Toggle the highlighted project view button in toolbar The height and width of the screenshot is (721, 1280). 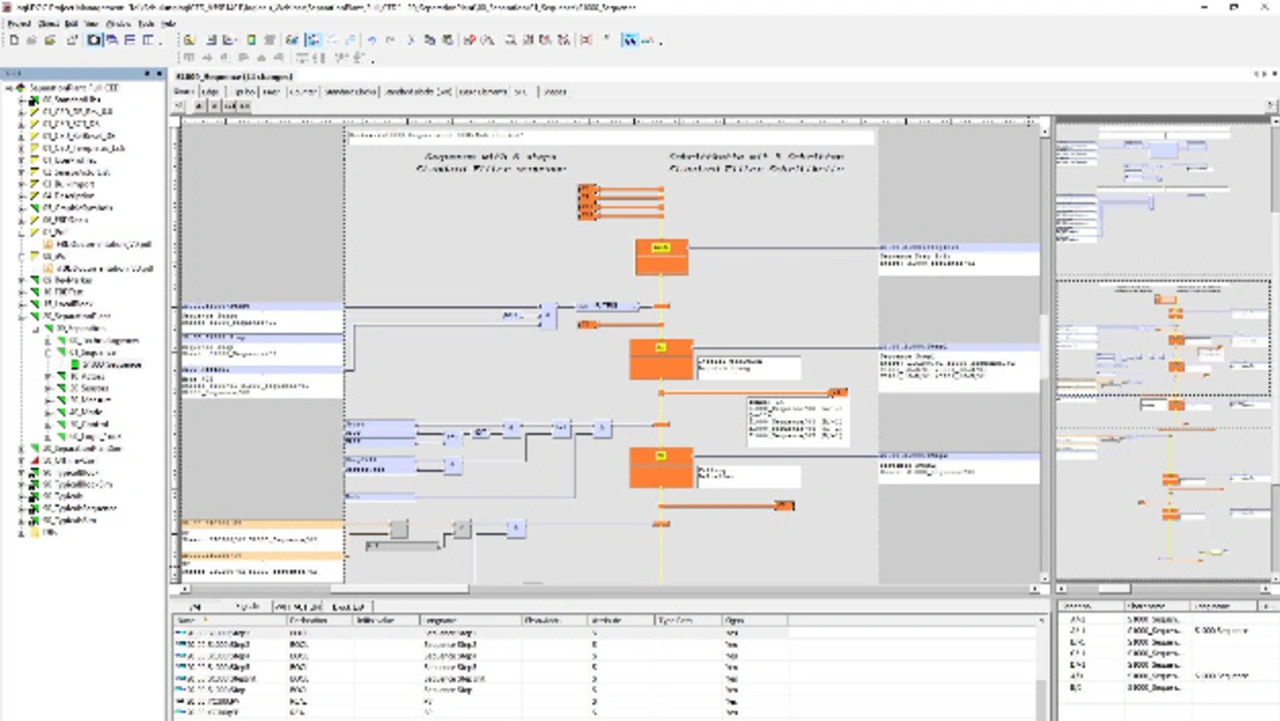pos(94,40)
